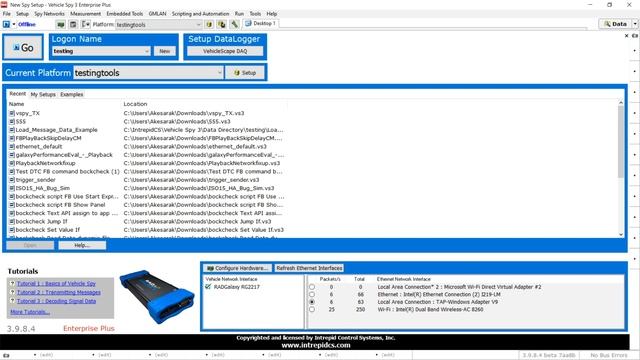Viewport: 640px width, 360px height.
Task: Open the small arrow beside the toolbar Go icon
Action: point(13,24)
